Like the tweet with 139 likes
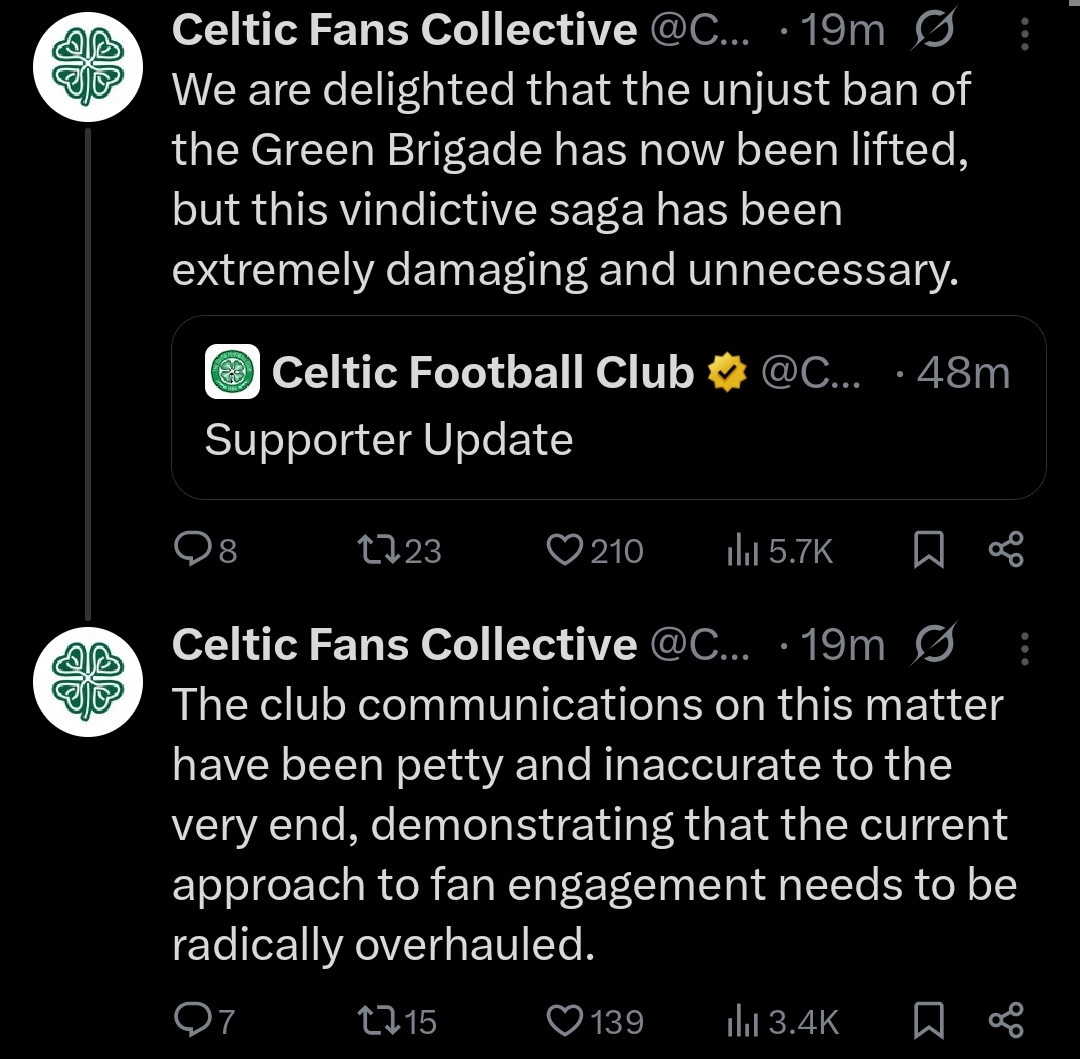The image size is (1080, 1059). click(566, 1020)
